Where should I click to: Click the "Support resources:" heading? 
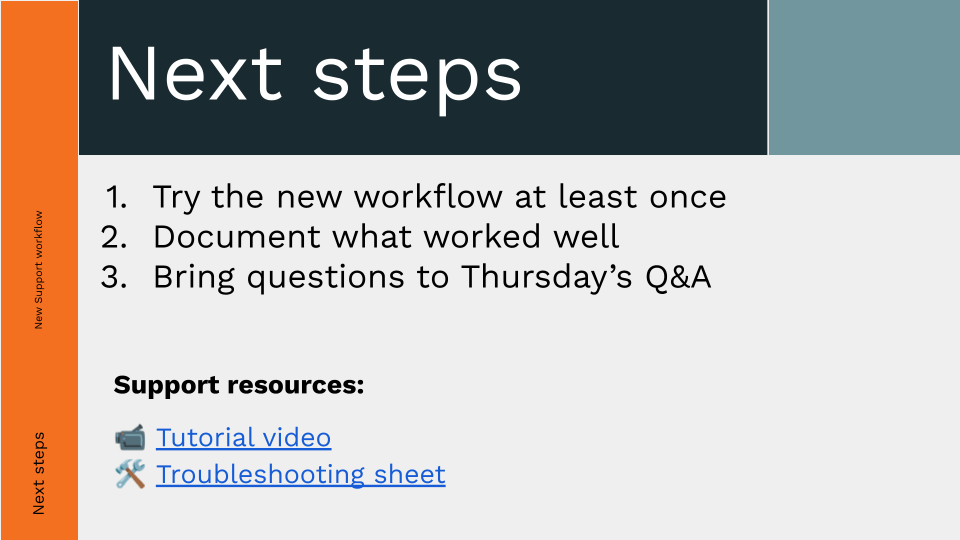point(238,385)
